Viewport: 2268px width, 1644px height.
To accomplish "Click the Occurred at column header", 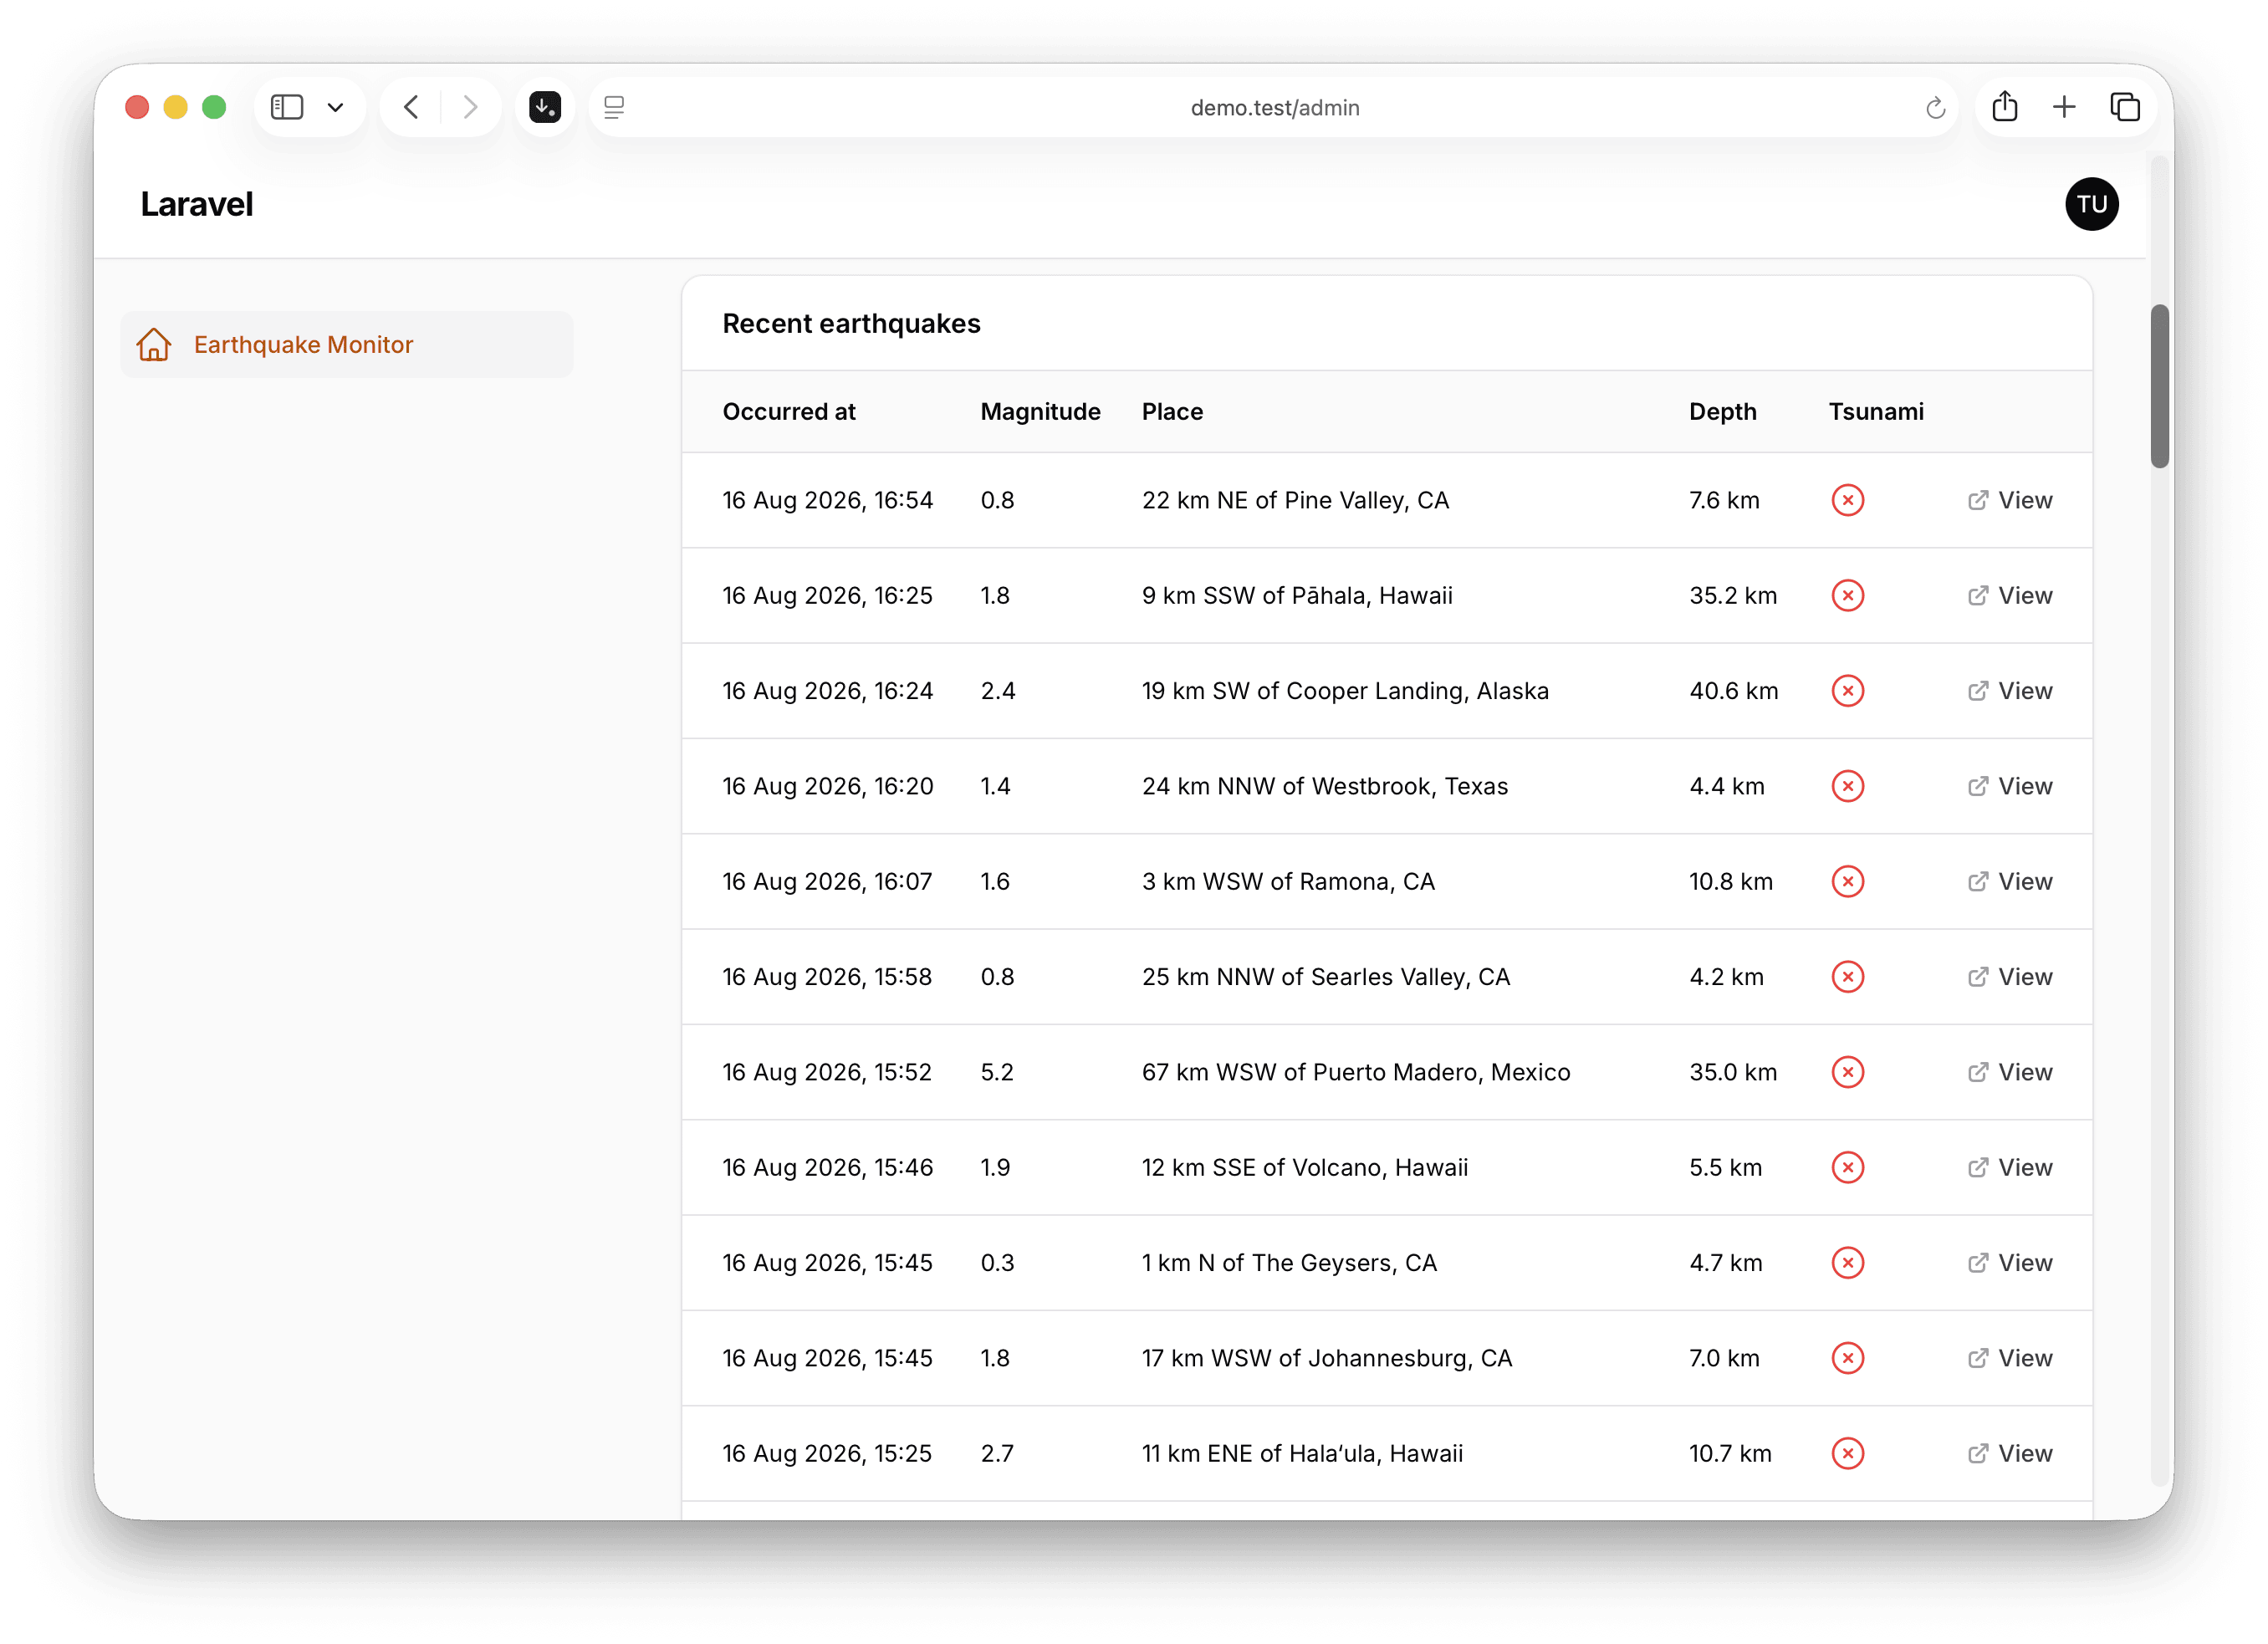I will click(x=789, y=412).
